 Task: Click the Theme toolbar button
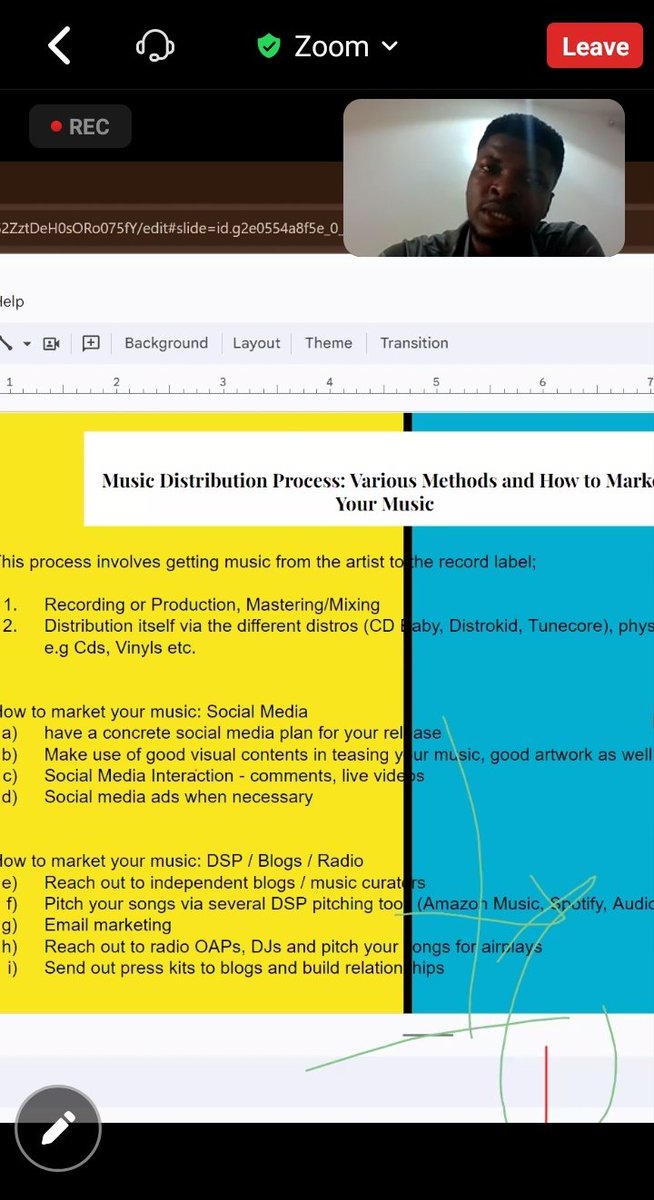tap(328, 343)
